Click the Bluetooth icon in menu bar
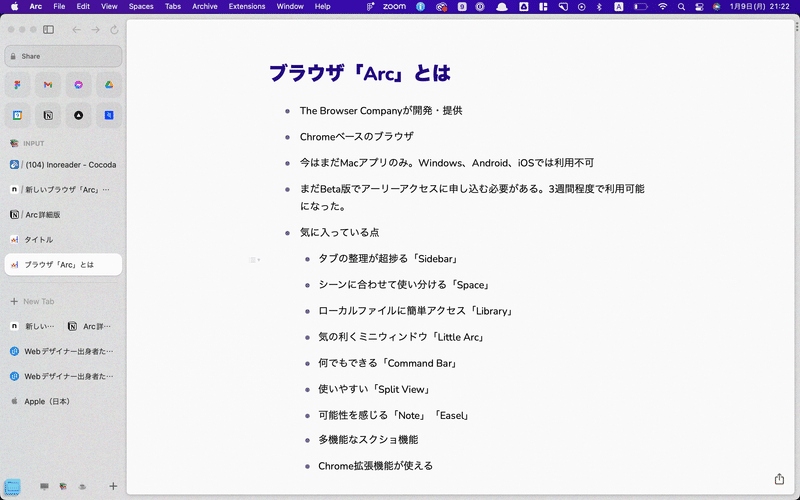 click(x=599, y=7)
